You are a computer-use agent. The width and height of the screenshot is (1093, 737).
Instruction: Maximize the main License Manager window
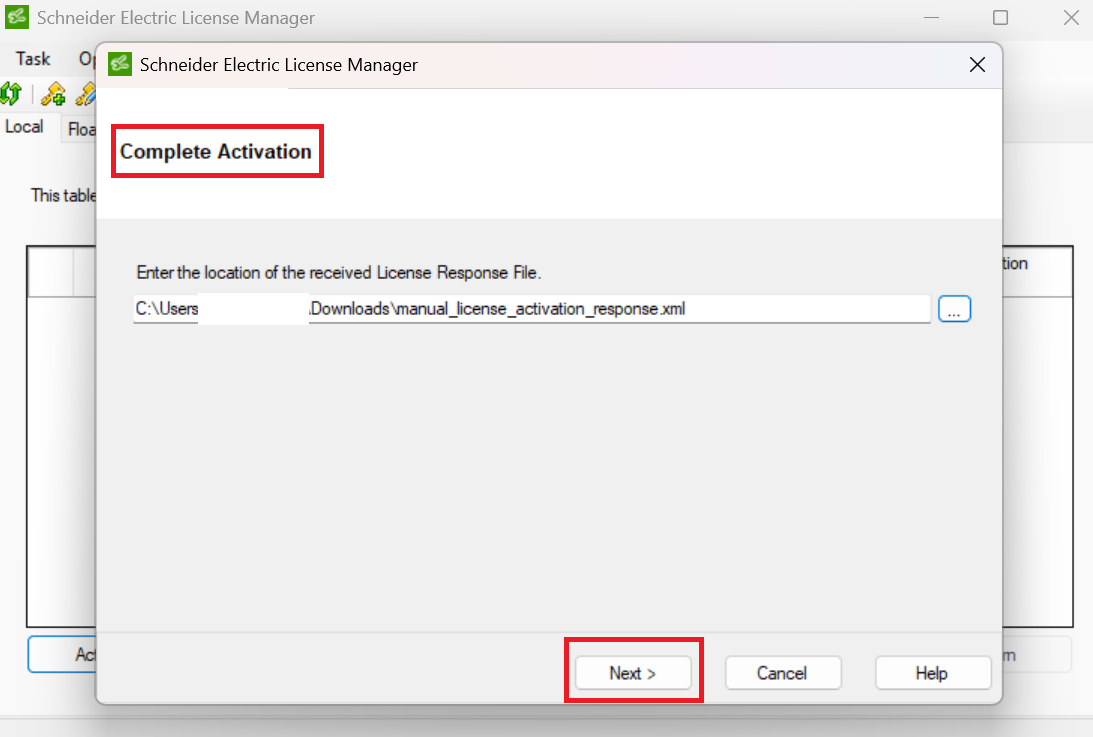(x=1000, y=17)
